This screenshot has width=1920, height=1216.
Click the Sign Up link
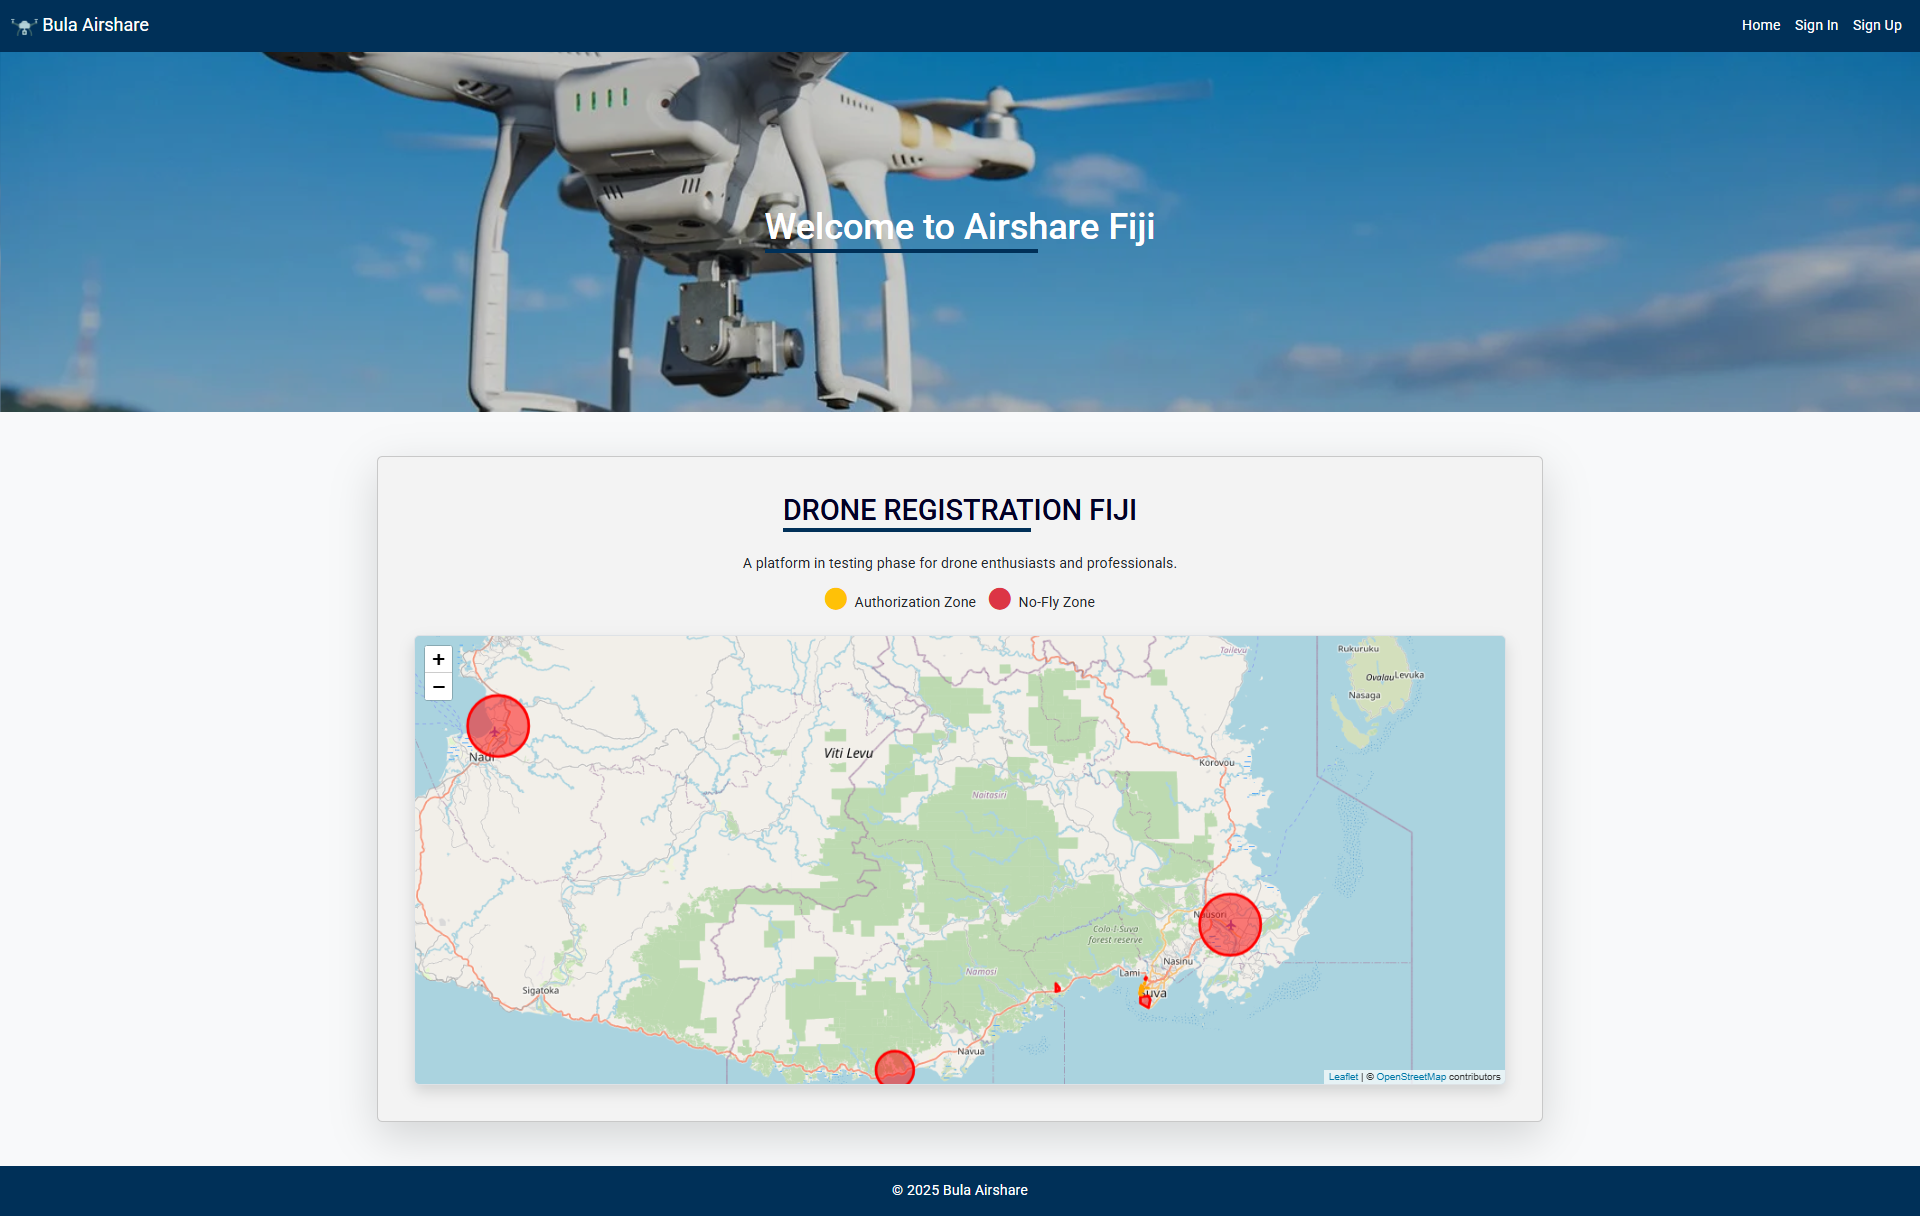pyautogui.click(x=1877, y=25)
